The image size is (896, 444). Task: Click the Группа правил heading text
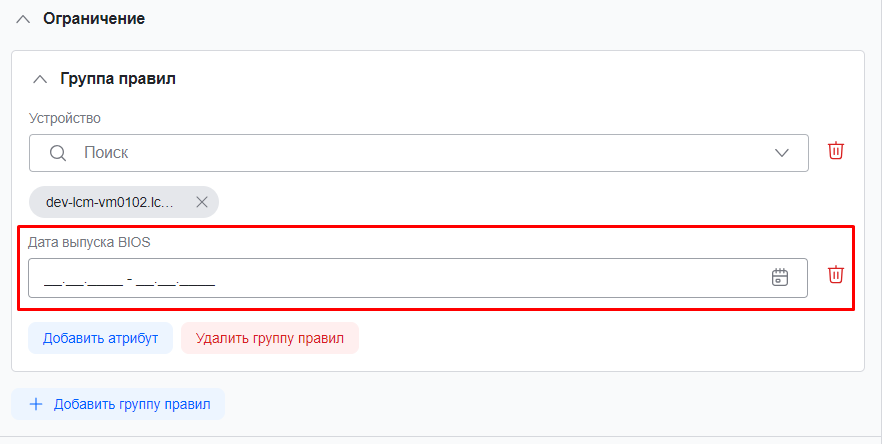point(119,78)
